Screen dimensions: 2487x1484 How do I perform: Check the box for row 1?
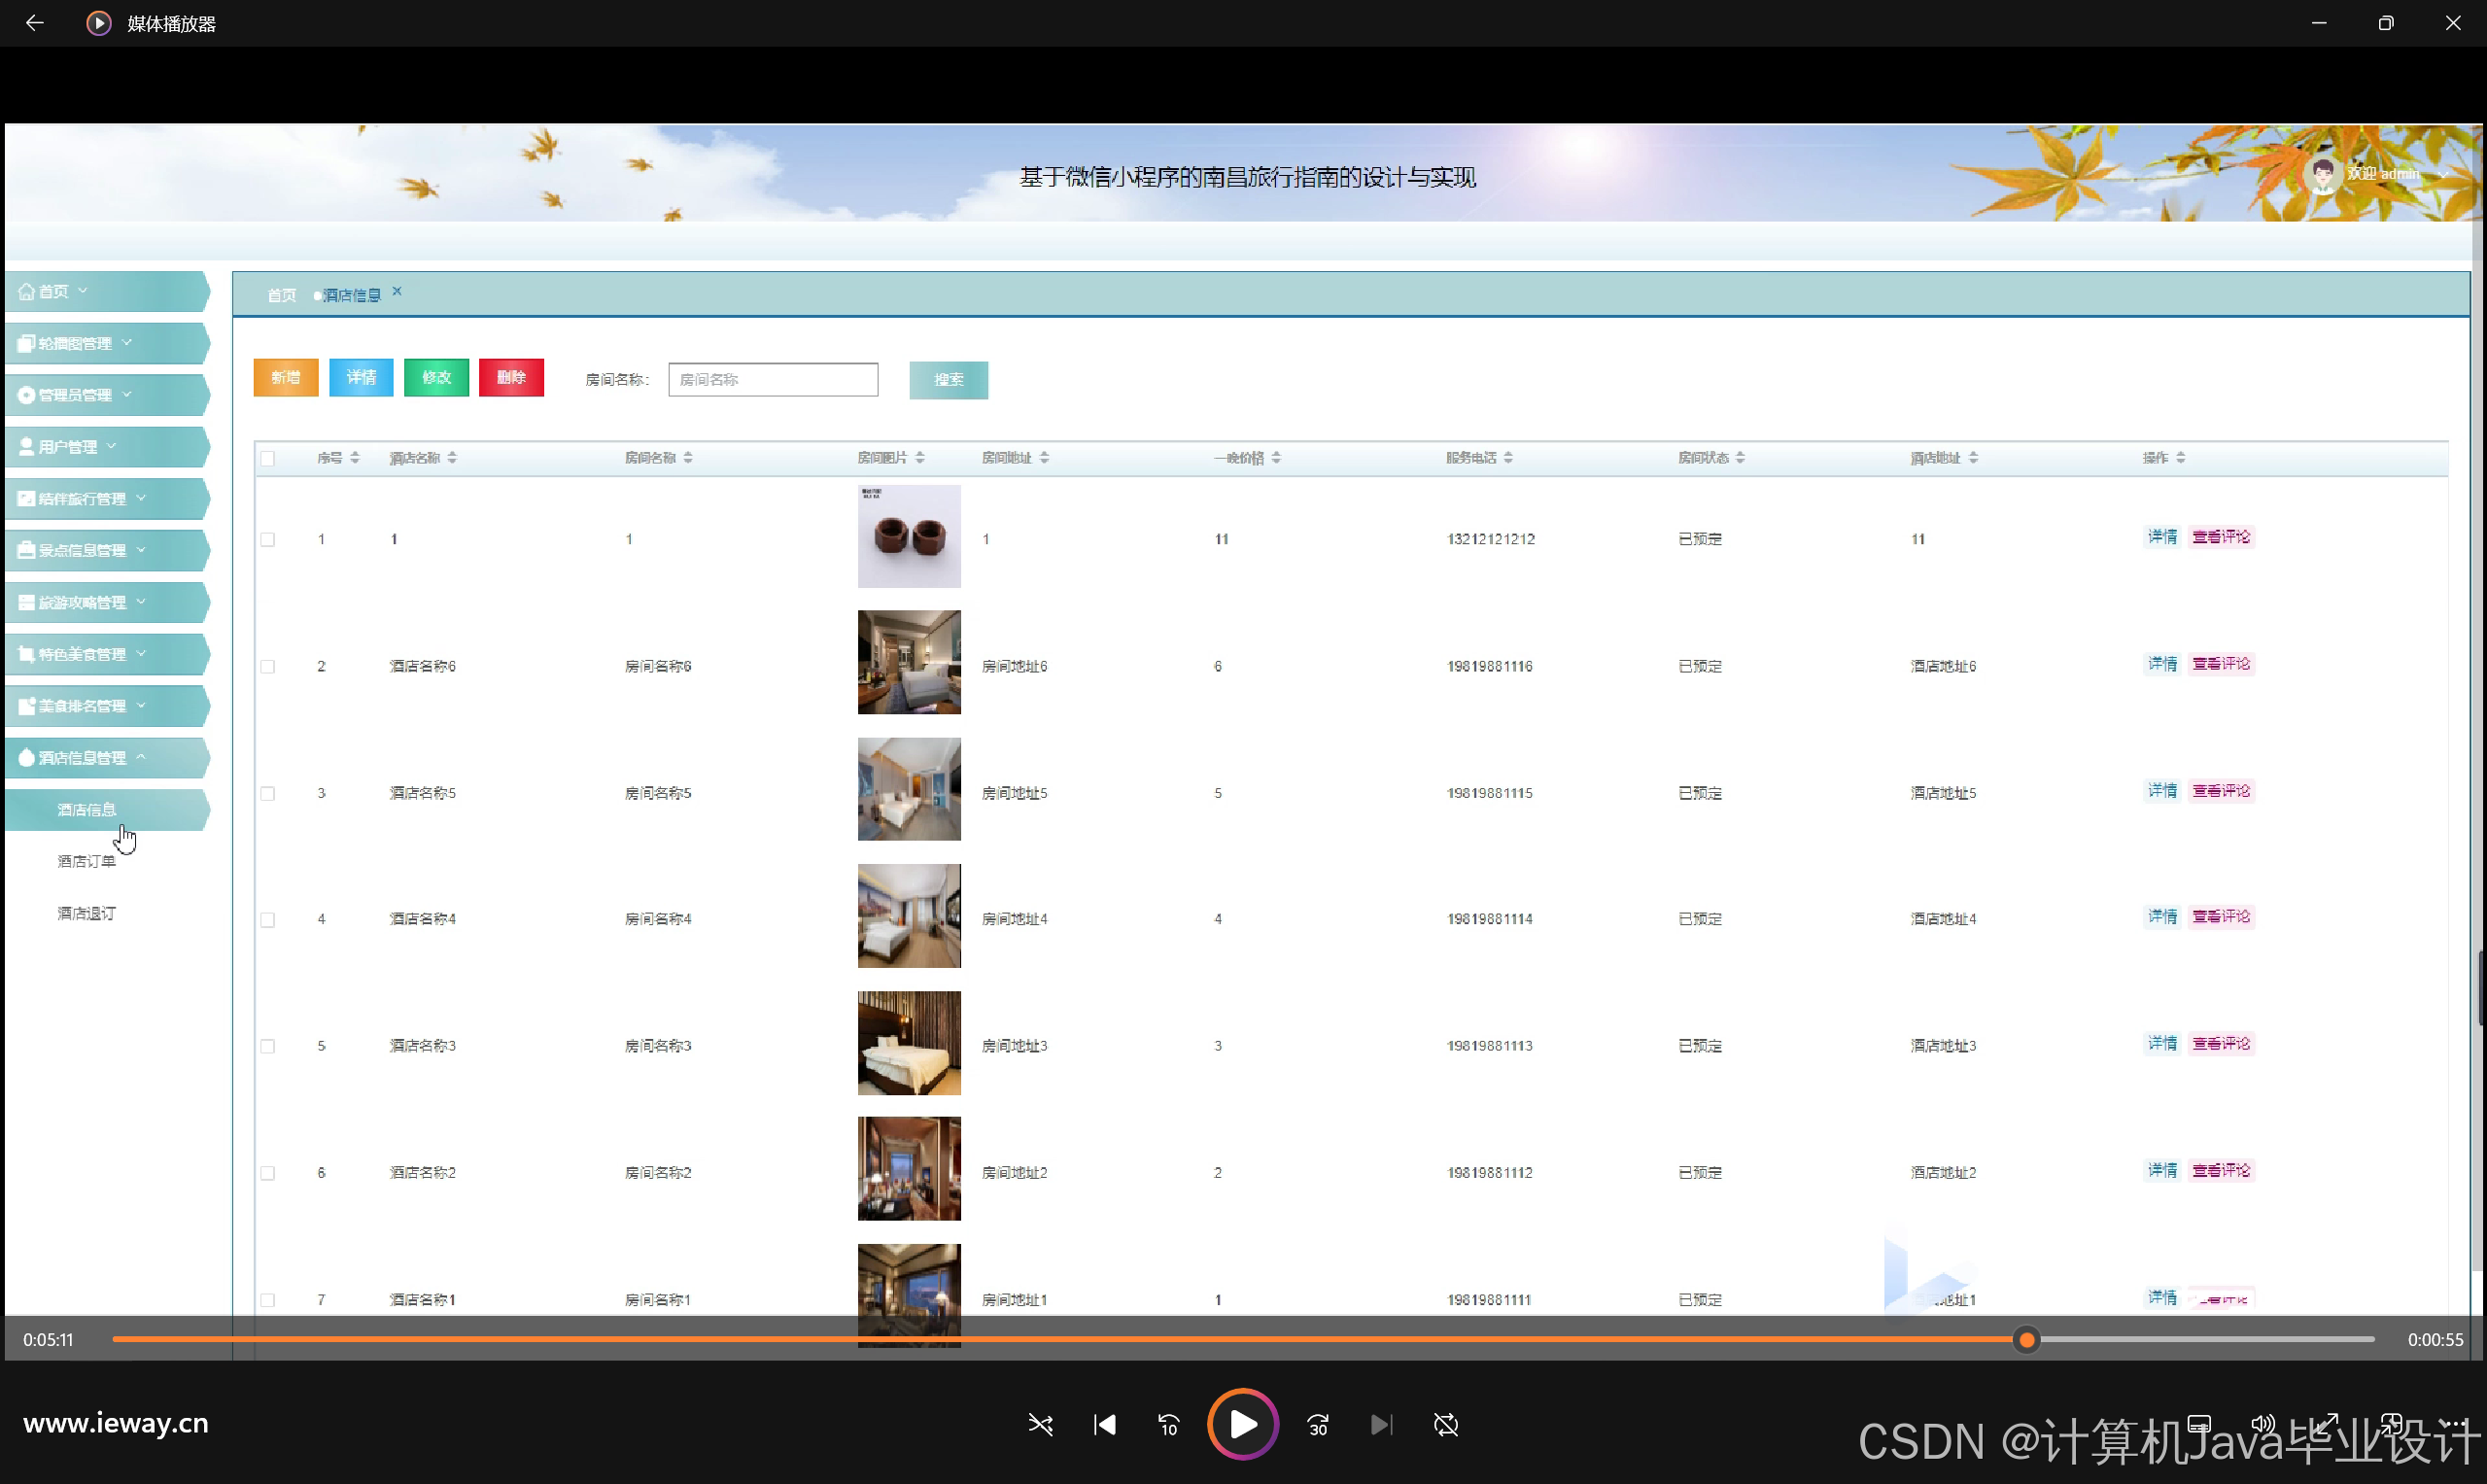(268, 540)
